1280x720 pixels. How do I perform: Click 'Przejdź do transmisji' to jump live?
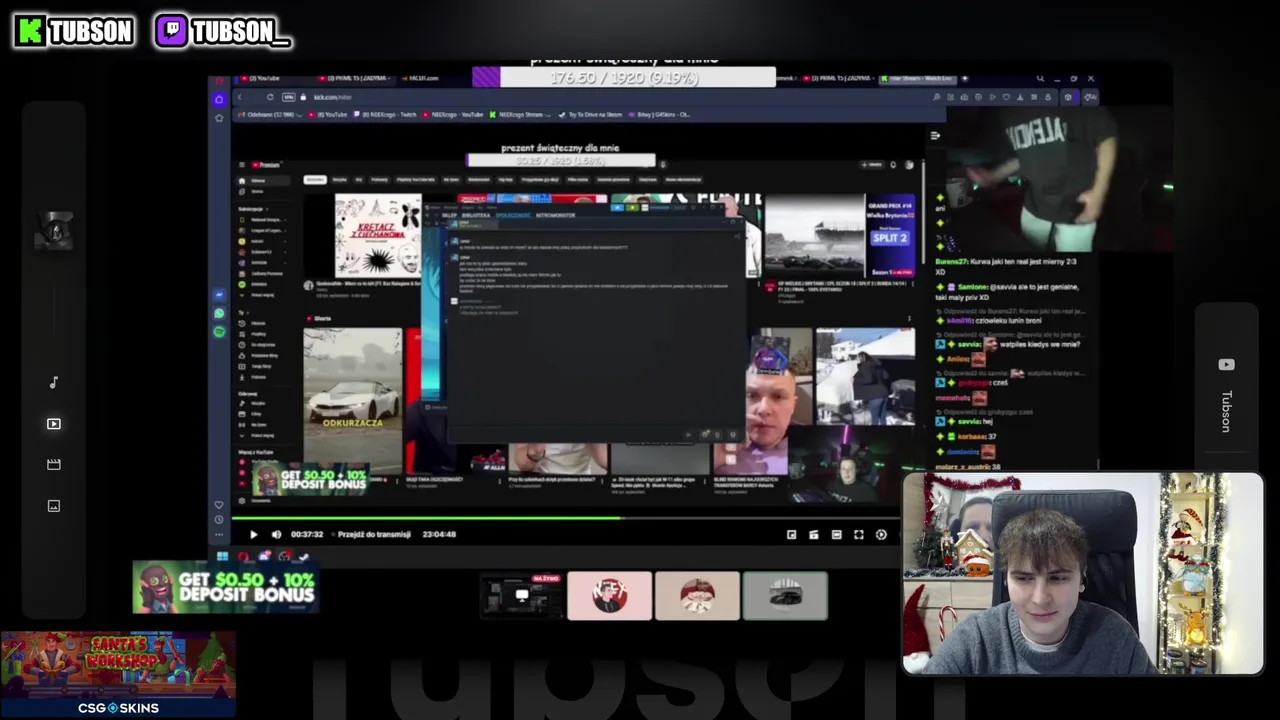pos(374,534)
